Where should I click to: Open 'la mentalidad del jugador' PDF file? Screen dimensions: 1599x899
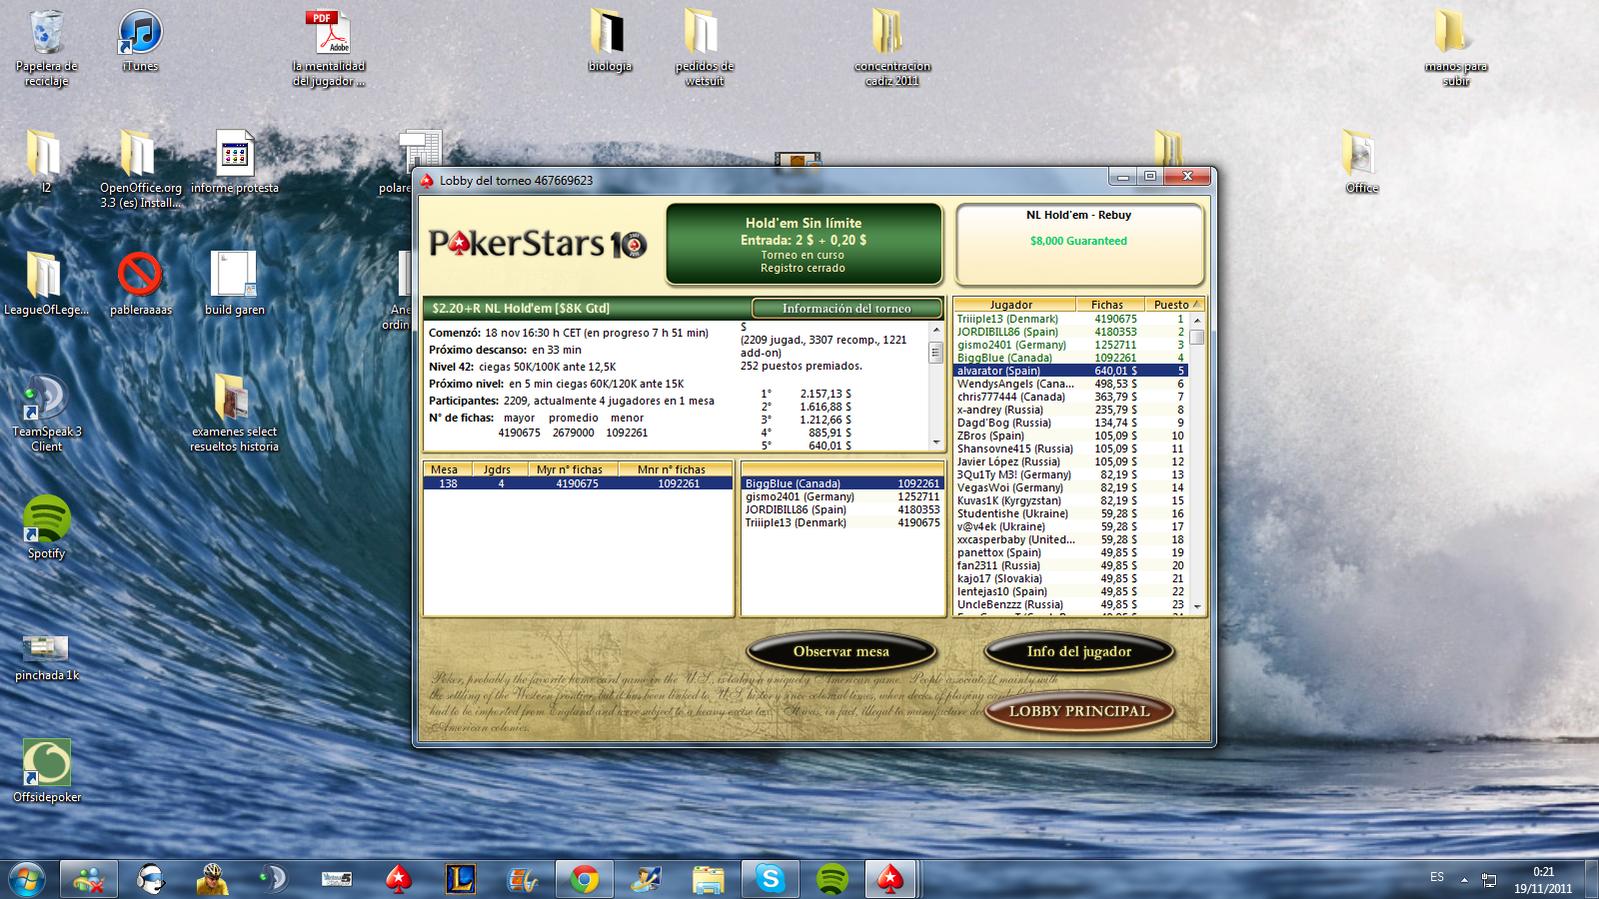pos(328,48)
